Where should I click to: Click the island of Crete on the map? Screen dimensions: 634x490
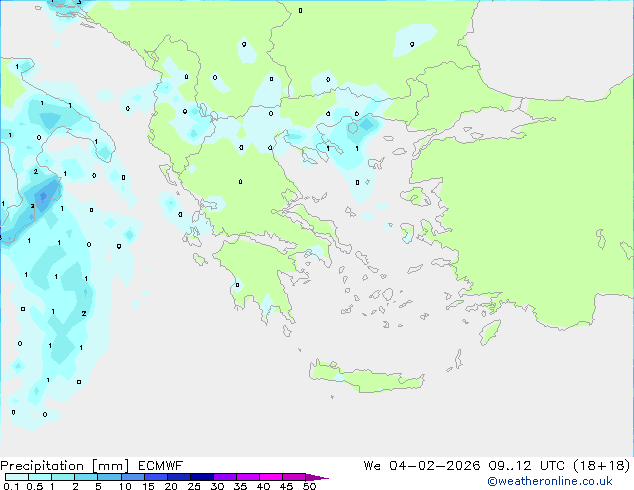coord(366,378)
